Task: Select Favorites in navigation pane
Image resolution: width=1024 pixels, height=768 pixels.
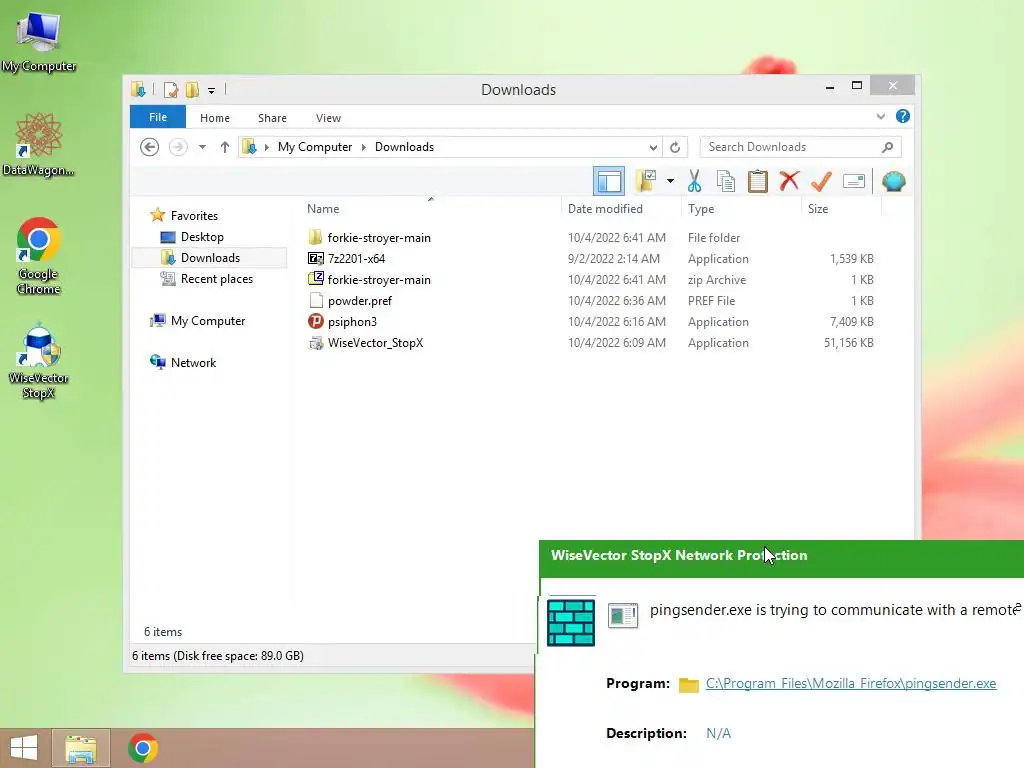Action: 194,216
